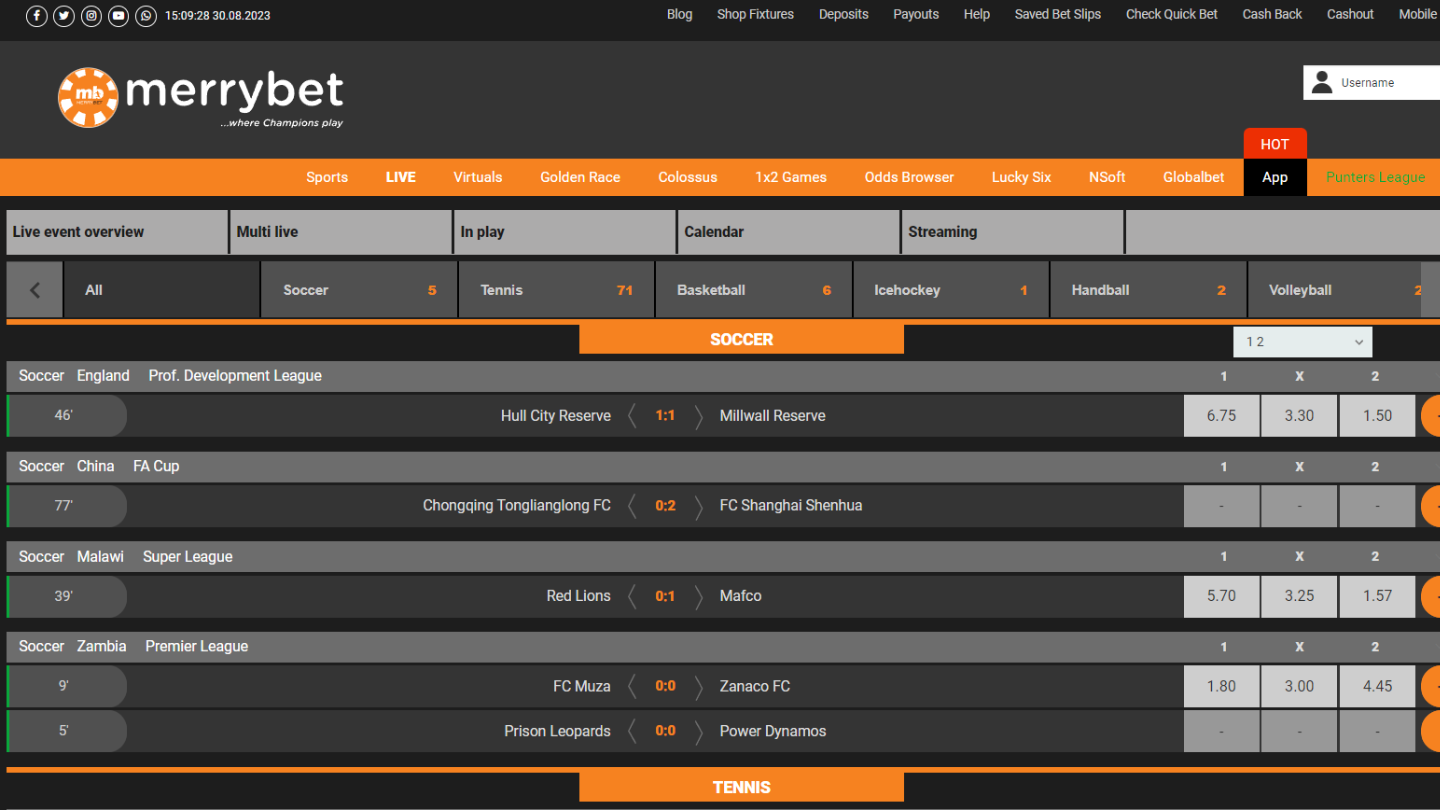Open the YouTube social icon

click(x=118, y=15)
